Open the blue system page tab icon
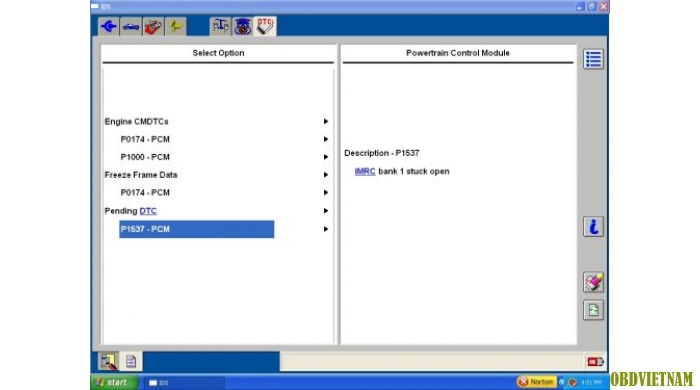This screenshot has height=390, width=700. pos(108,26)
